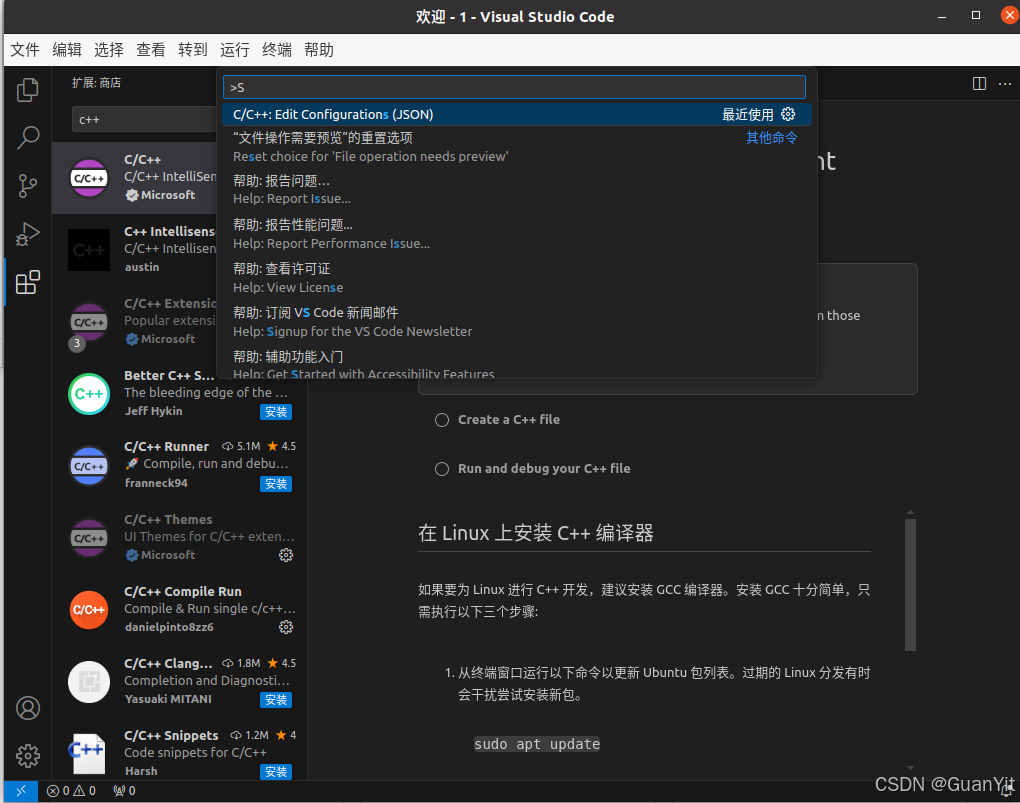This screenshot has width=1020, height=803.
Task: Click the 扩展: 商店 panel title
Action: (x=96, y=83)
